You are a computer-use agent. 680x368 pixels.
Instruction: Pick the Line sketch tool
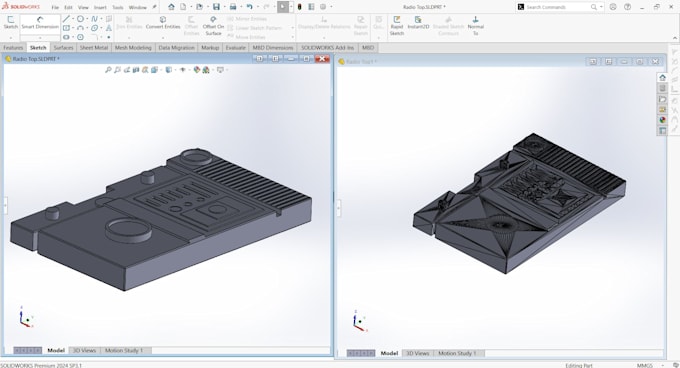pos(66,19)
